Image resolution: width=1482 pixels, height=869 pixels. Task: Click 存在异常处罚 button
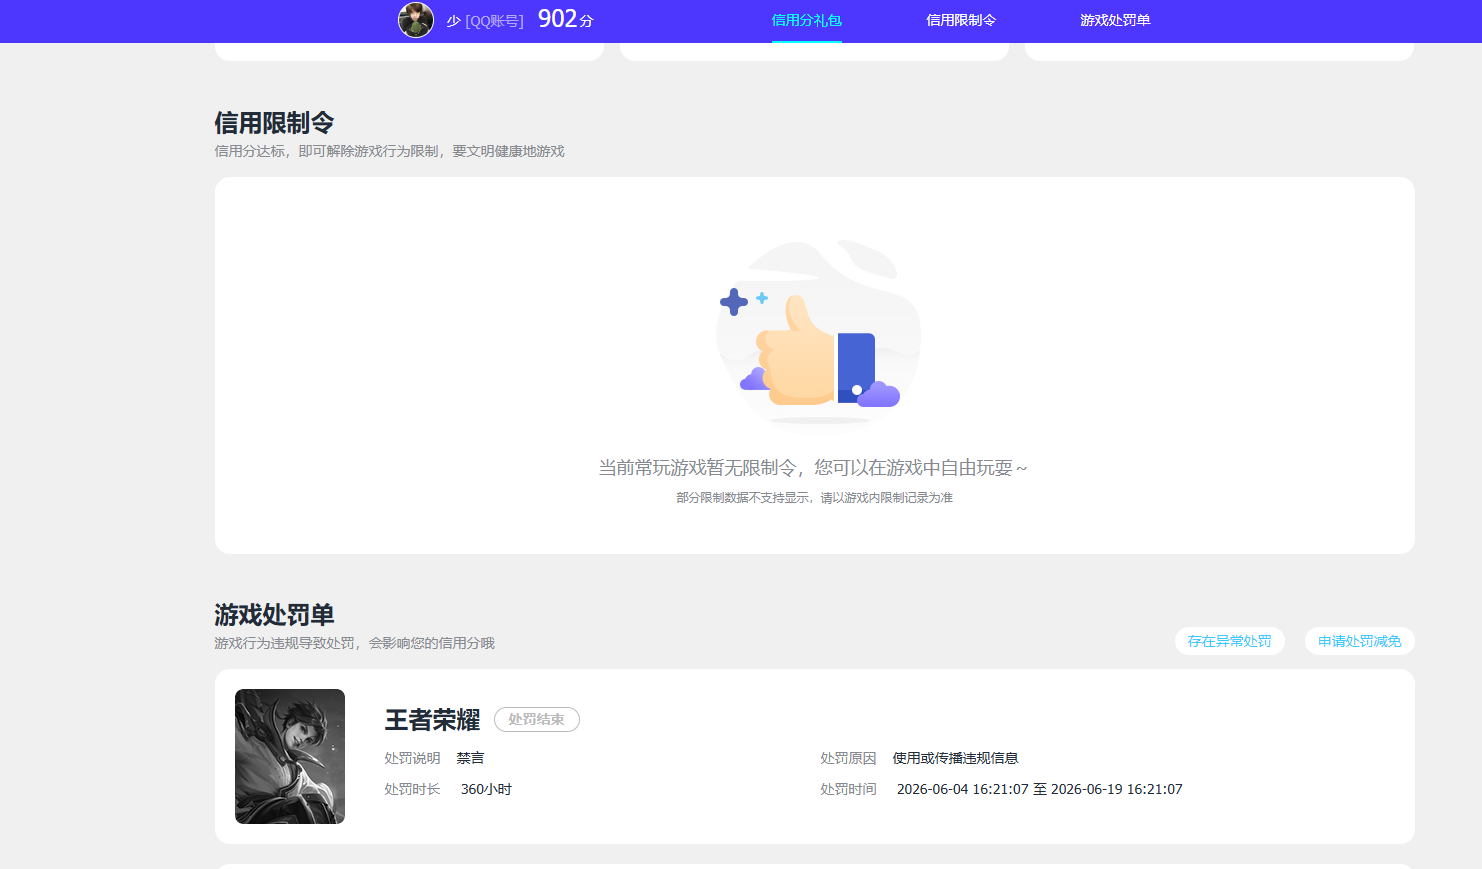1229,641
